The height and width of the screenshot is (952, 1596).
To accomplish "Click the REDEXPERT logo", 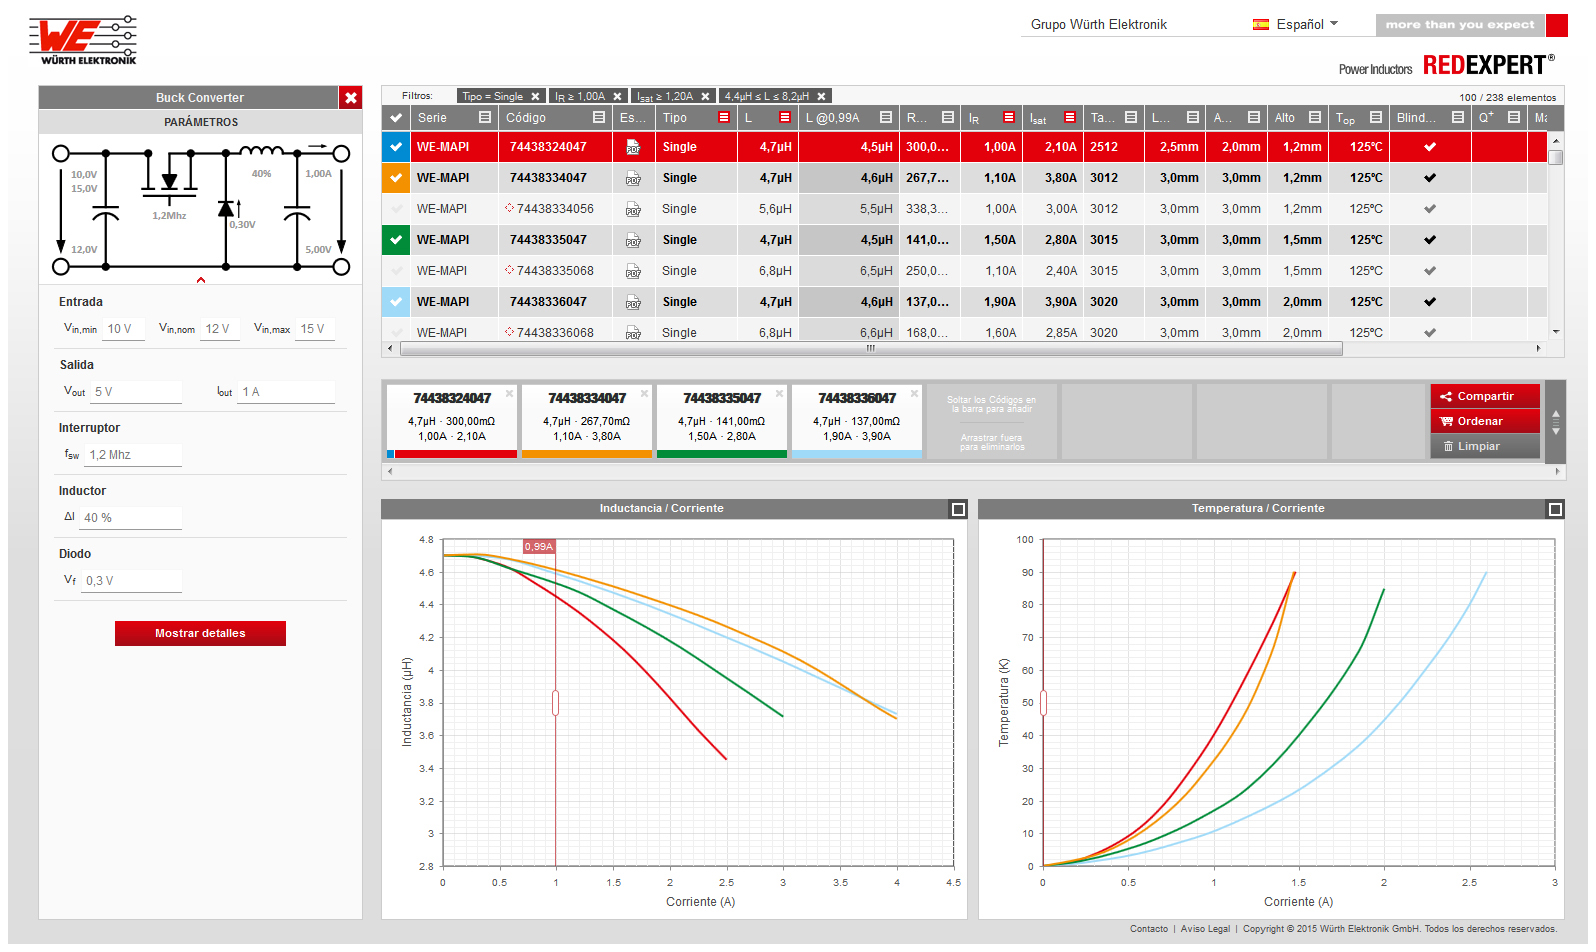I will pyautogui.click(x=1488, y=65).
